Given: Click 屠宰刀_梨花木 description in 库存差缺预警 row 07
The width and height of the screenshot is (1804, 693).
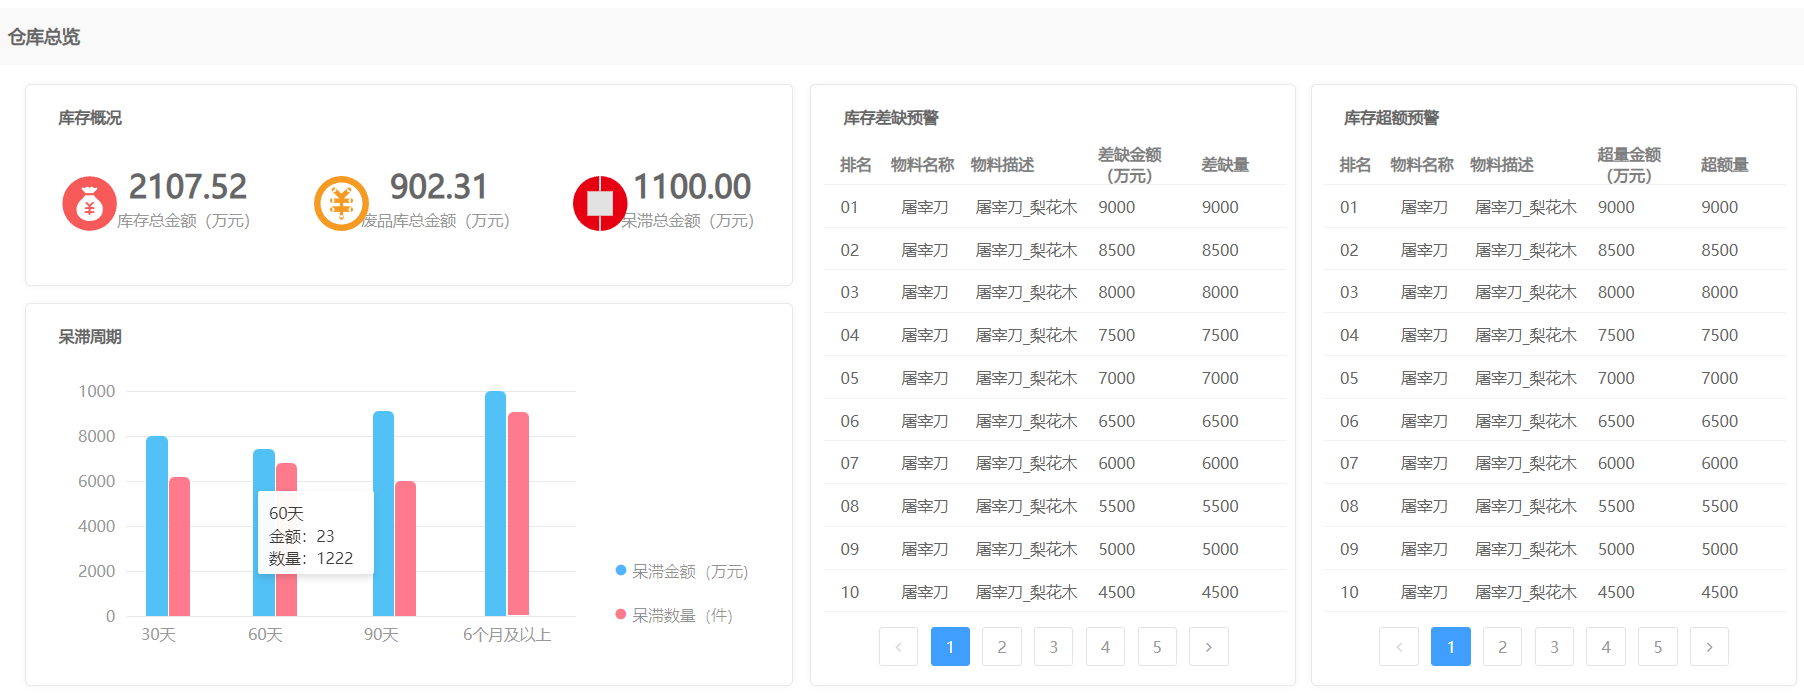Looking at the screenshot, I should click(1026, 463).
